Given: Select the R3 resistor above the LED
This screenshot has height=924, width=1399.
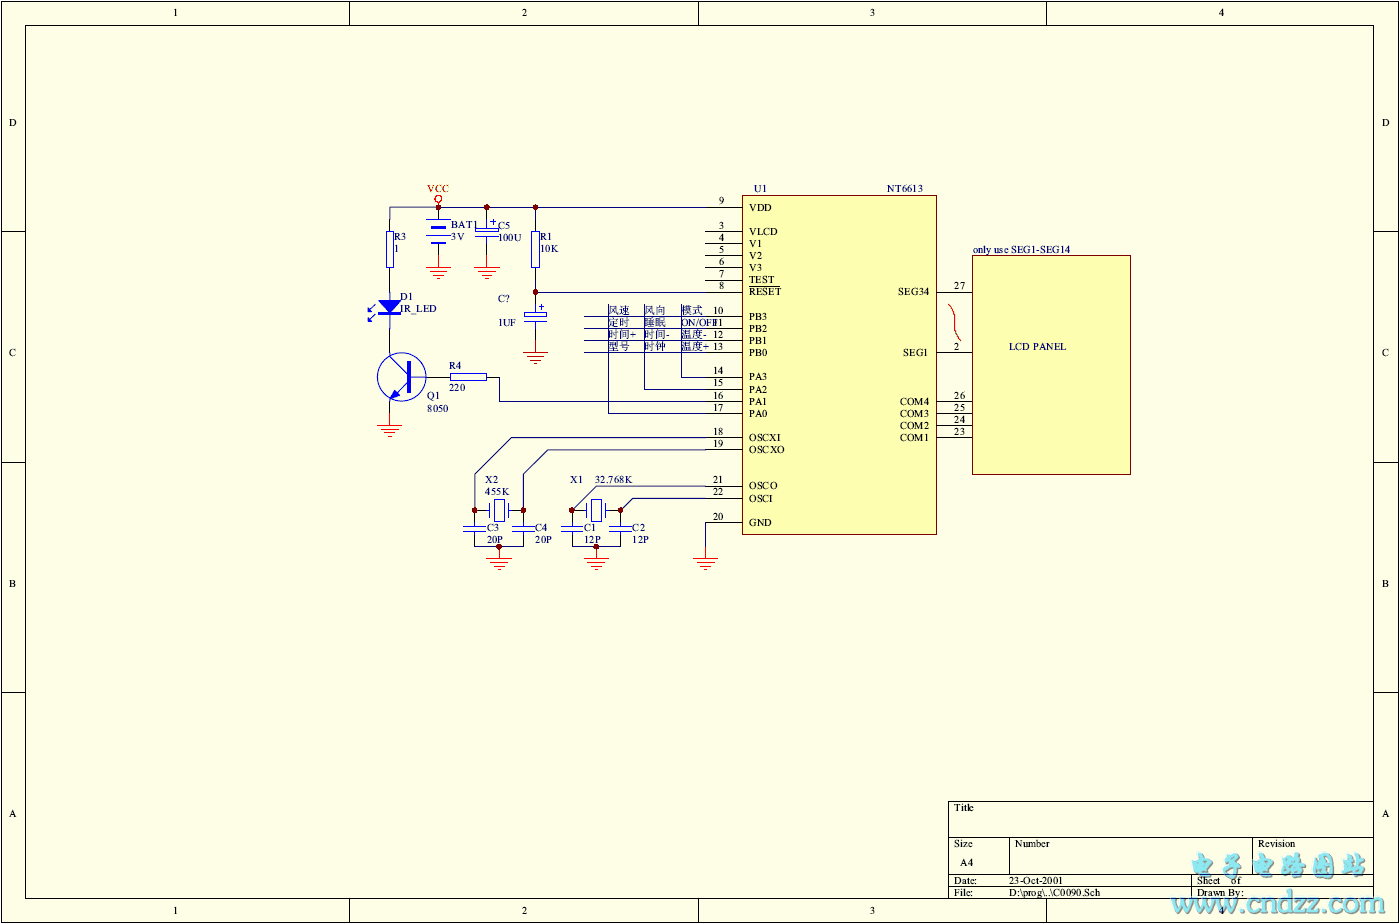Looking at the screenshot, I should point(390,249).
